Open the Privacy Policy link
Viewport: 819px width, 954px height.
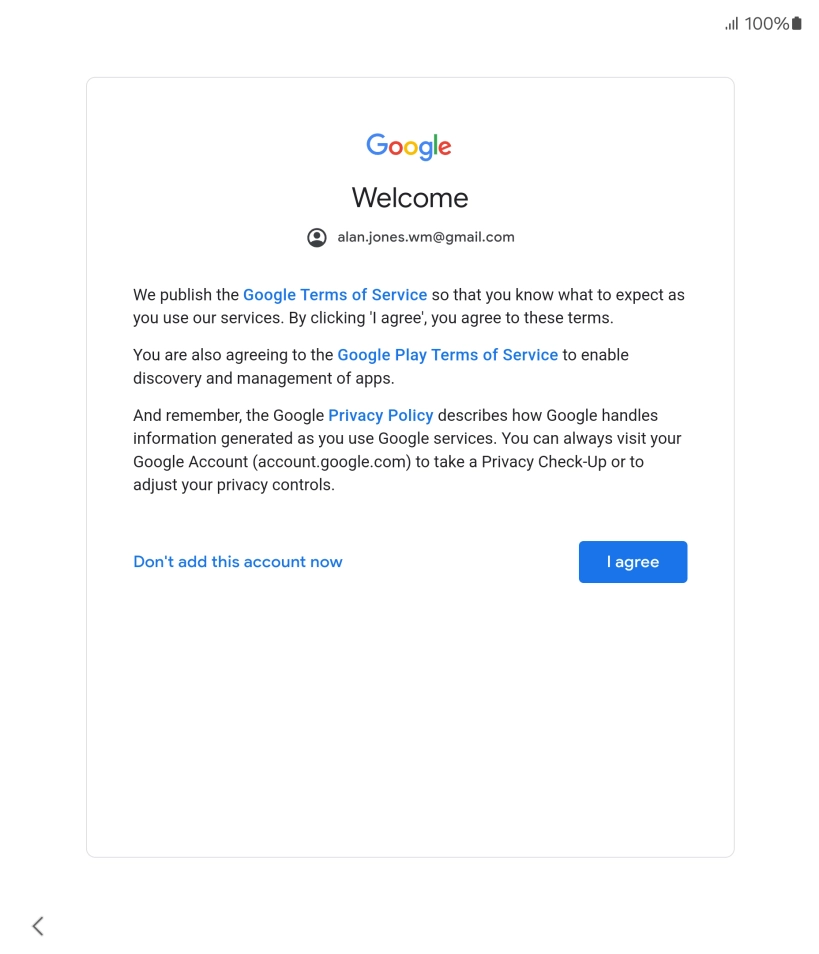[380, 416]
